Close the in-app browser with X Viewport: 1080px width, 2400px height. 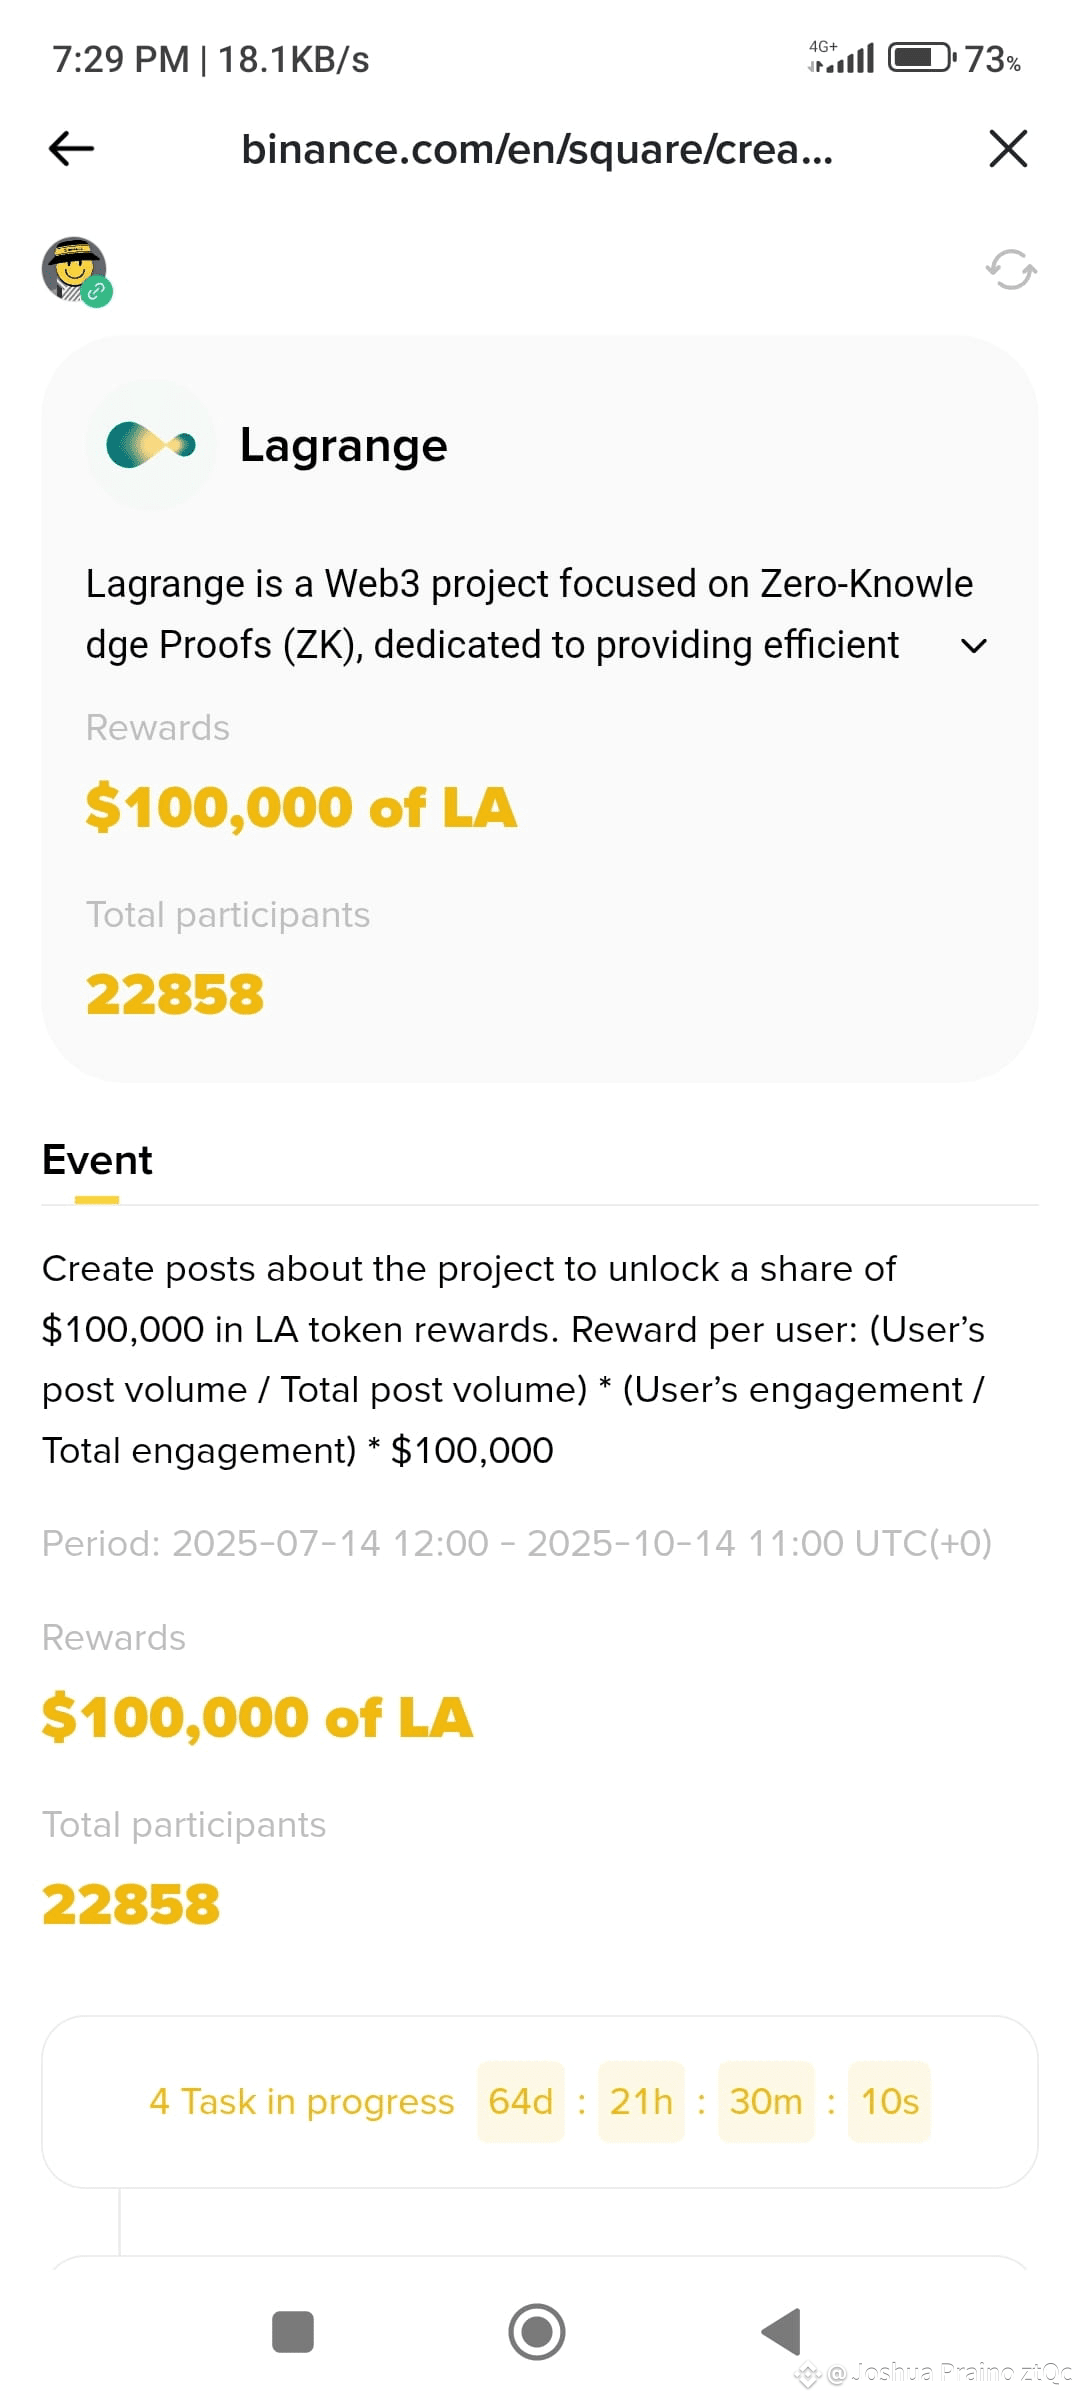[x=1008, y=149]
